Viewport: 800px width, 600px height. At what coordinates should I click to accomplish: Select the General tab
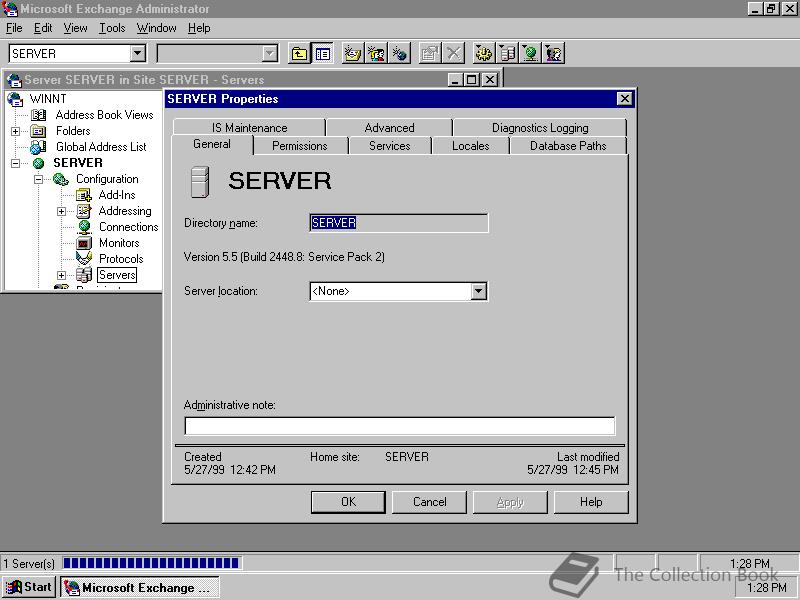tap(212, 144)
